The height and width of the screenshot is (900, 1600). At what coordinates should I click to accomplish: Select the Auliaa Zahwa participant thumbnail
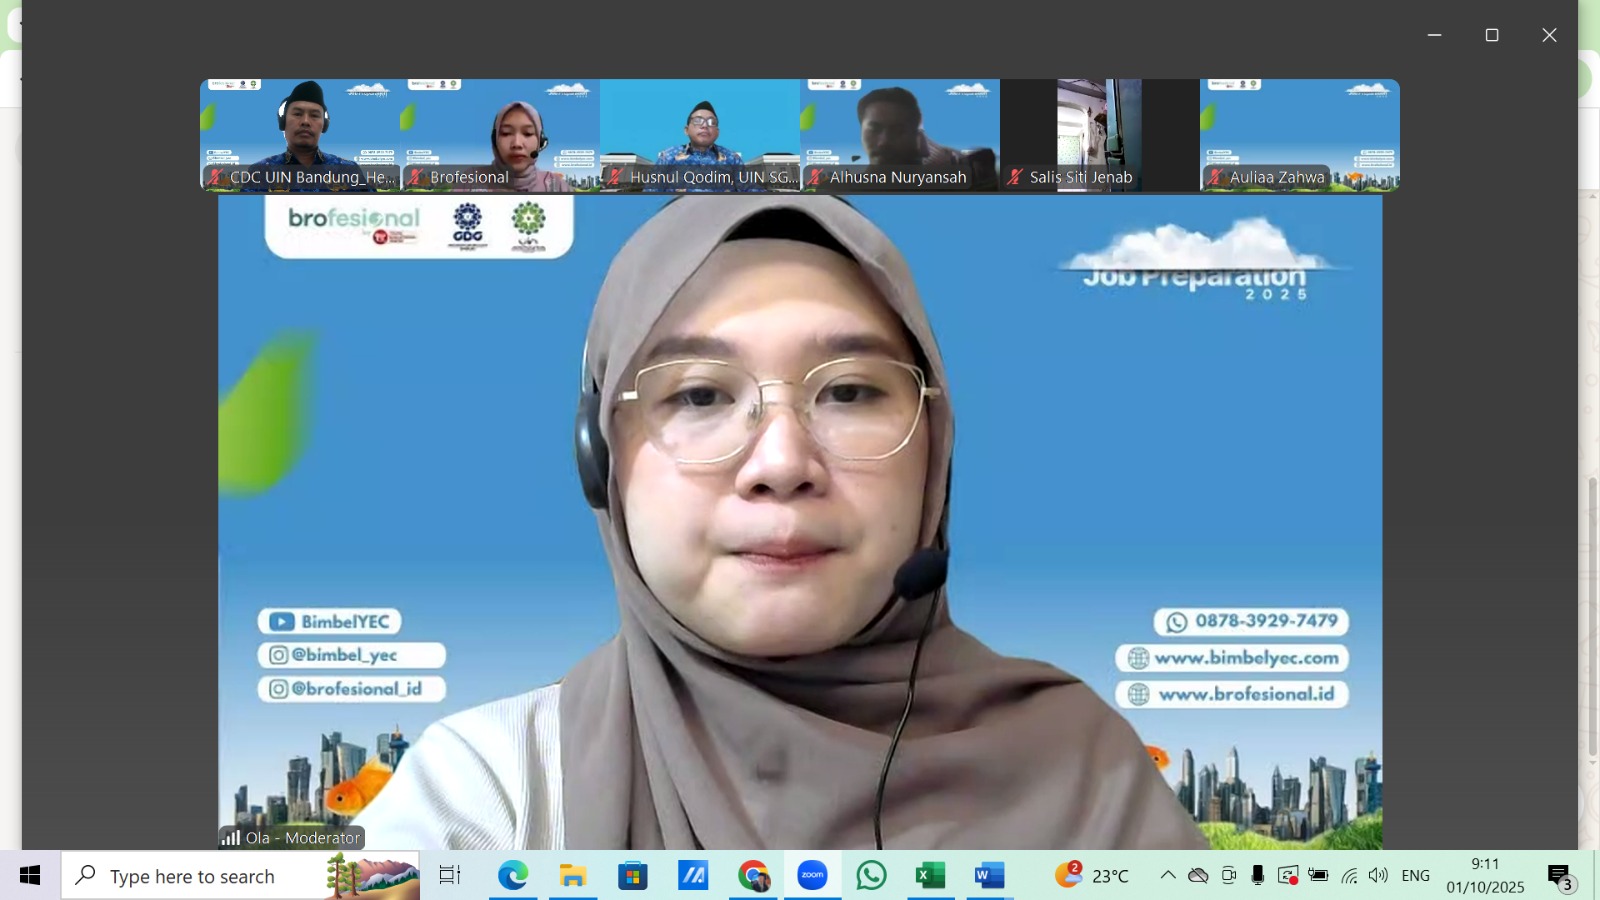[1299, 134]
